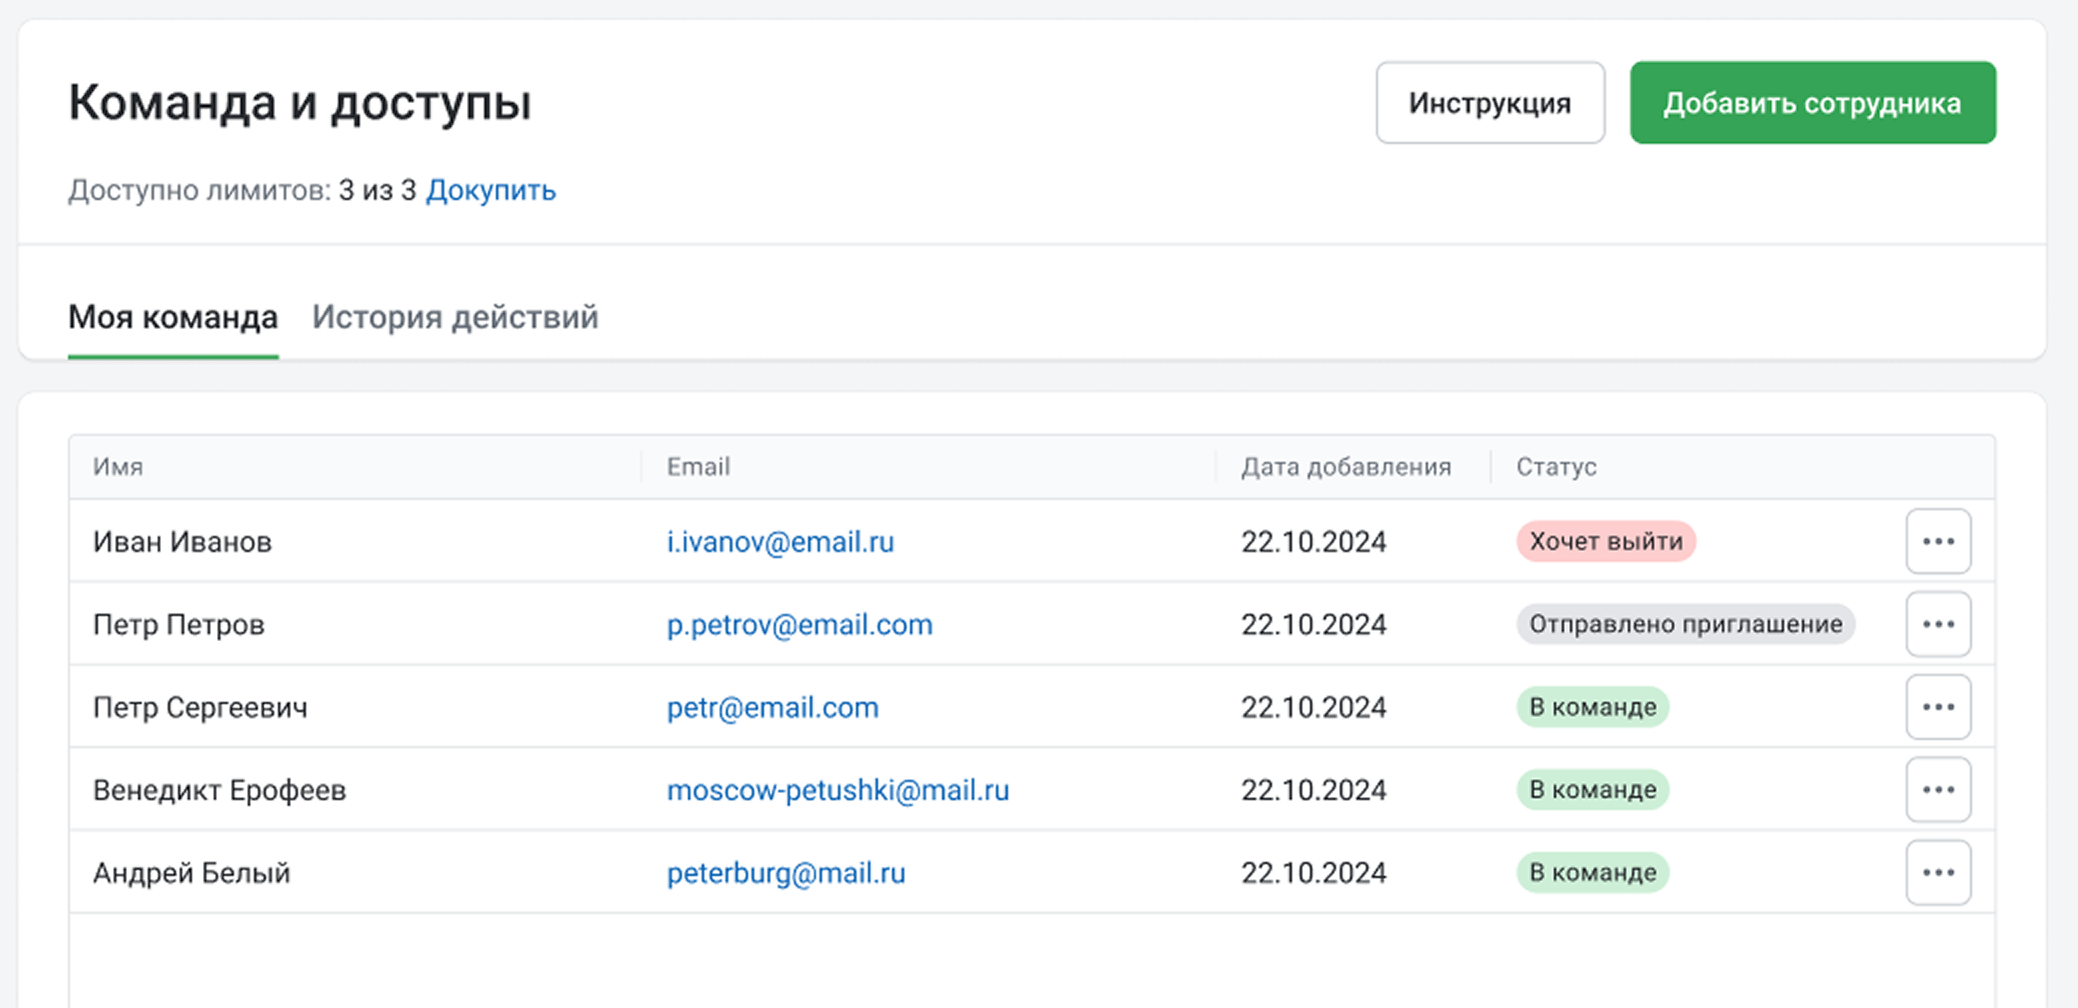Click the Дата добавления column header

(1345, 467)
